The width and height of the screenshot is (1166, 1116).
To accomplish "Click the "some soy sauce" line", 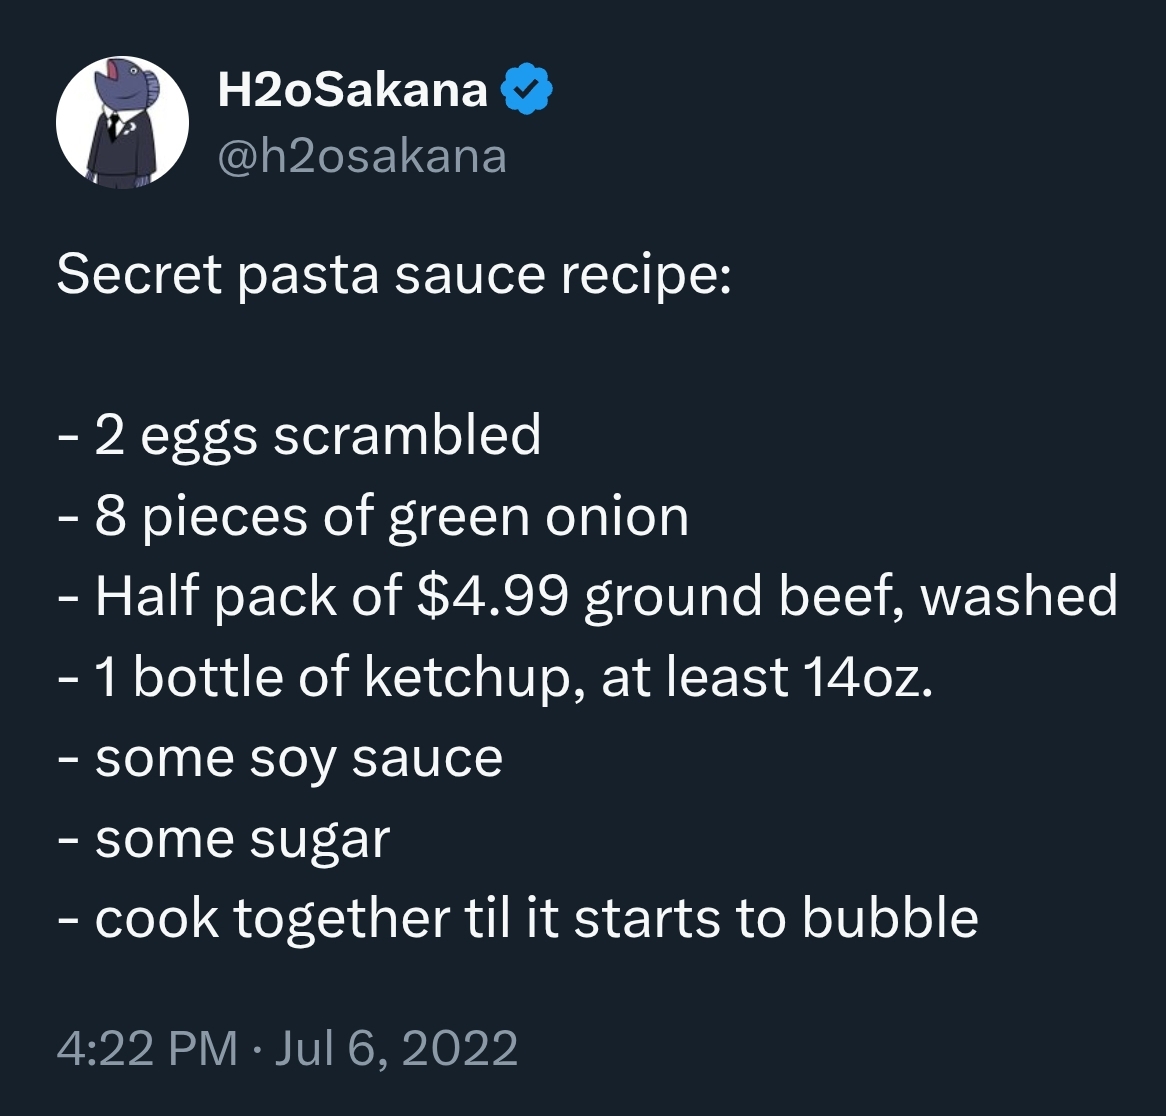I will [x=298, y=759].
